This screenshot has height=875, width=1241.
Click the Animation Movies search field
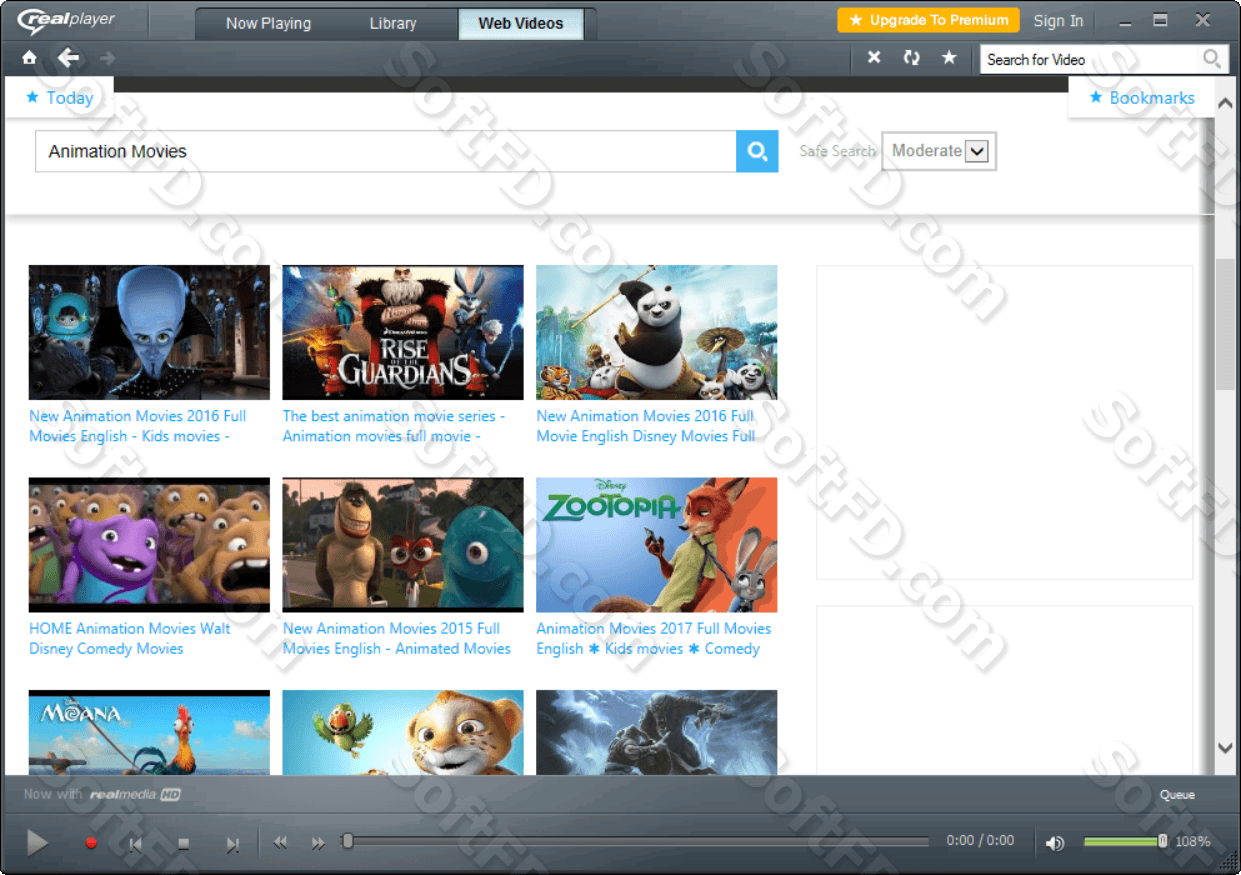coord(386,151)
